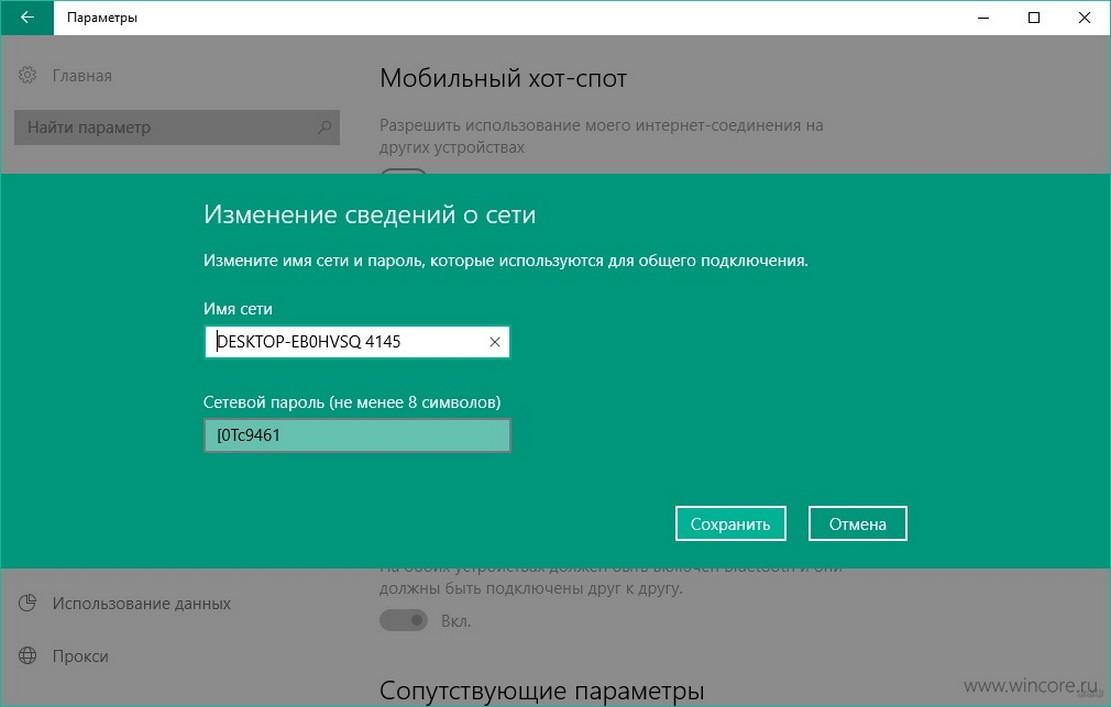Focus the Найти параметр search field
Screen dimensions: 1111x707
coord(177,128)
